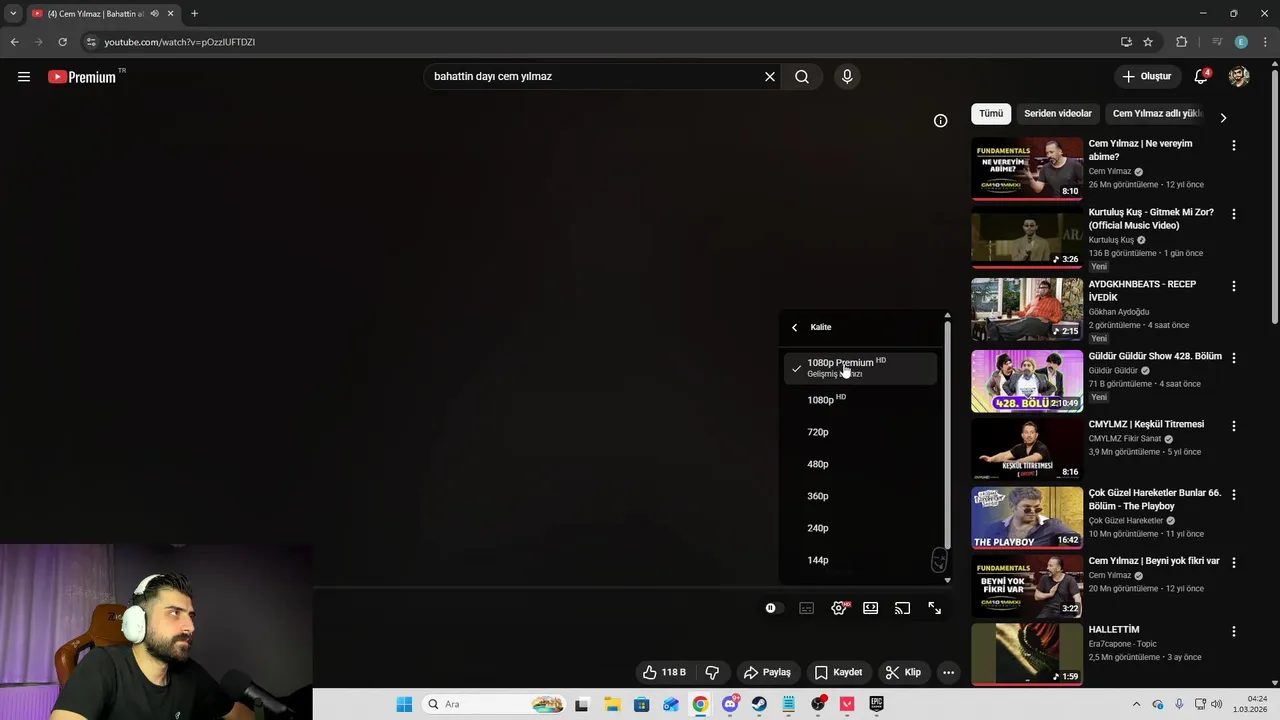Open options for AYDGKHNBEATS Recep İvedik video

tap(1233, 286)
